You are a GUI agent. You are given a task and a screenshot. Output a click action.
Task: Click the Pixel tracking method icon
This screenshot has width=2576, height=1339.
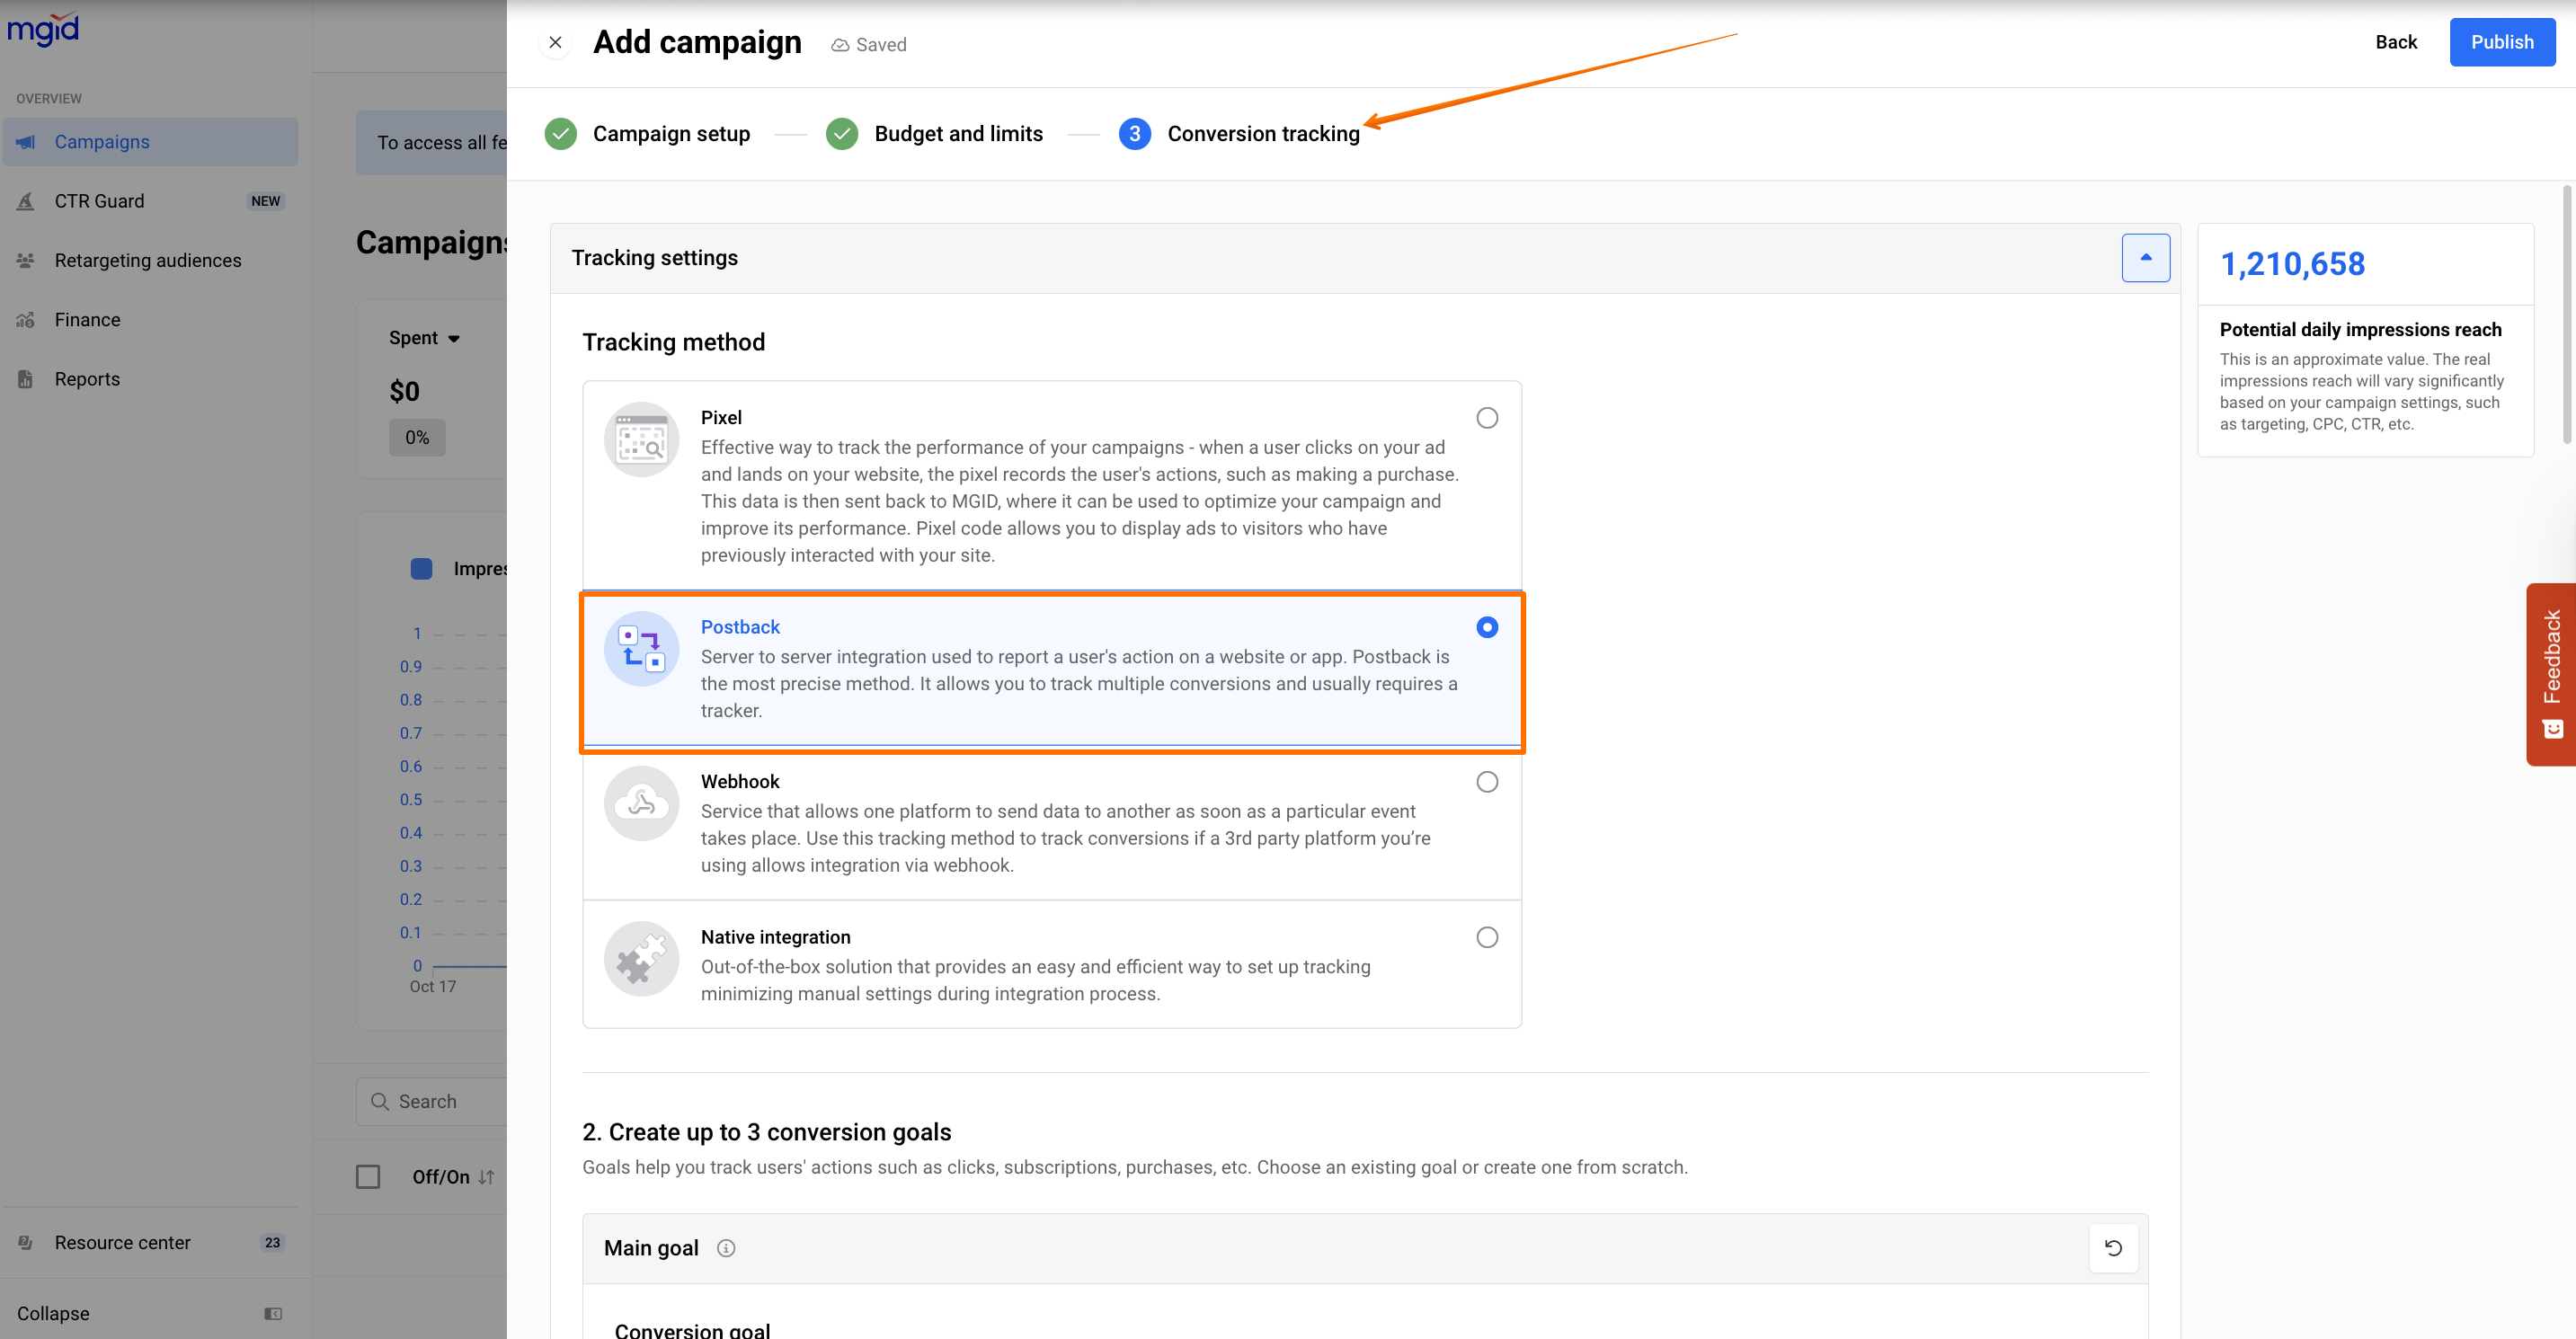click(641, 440)
